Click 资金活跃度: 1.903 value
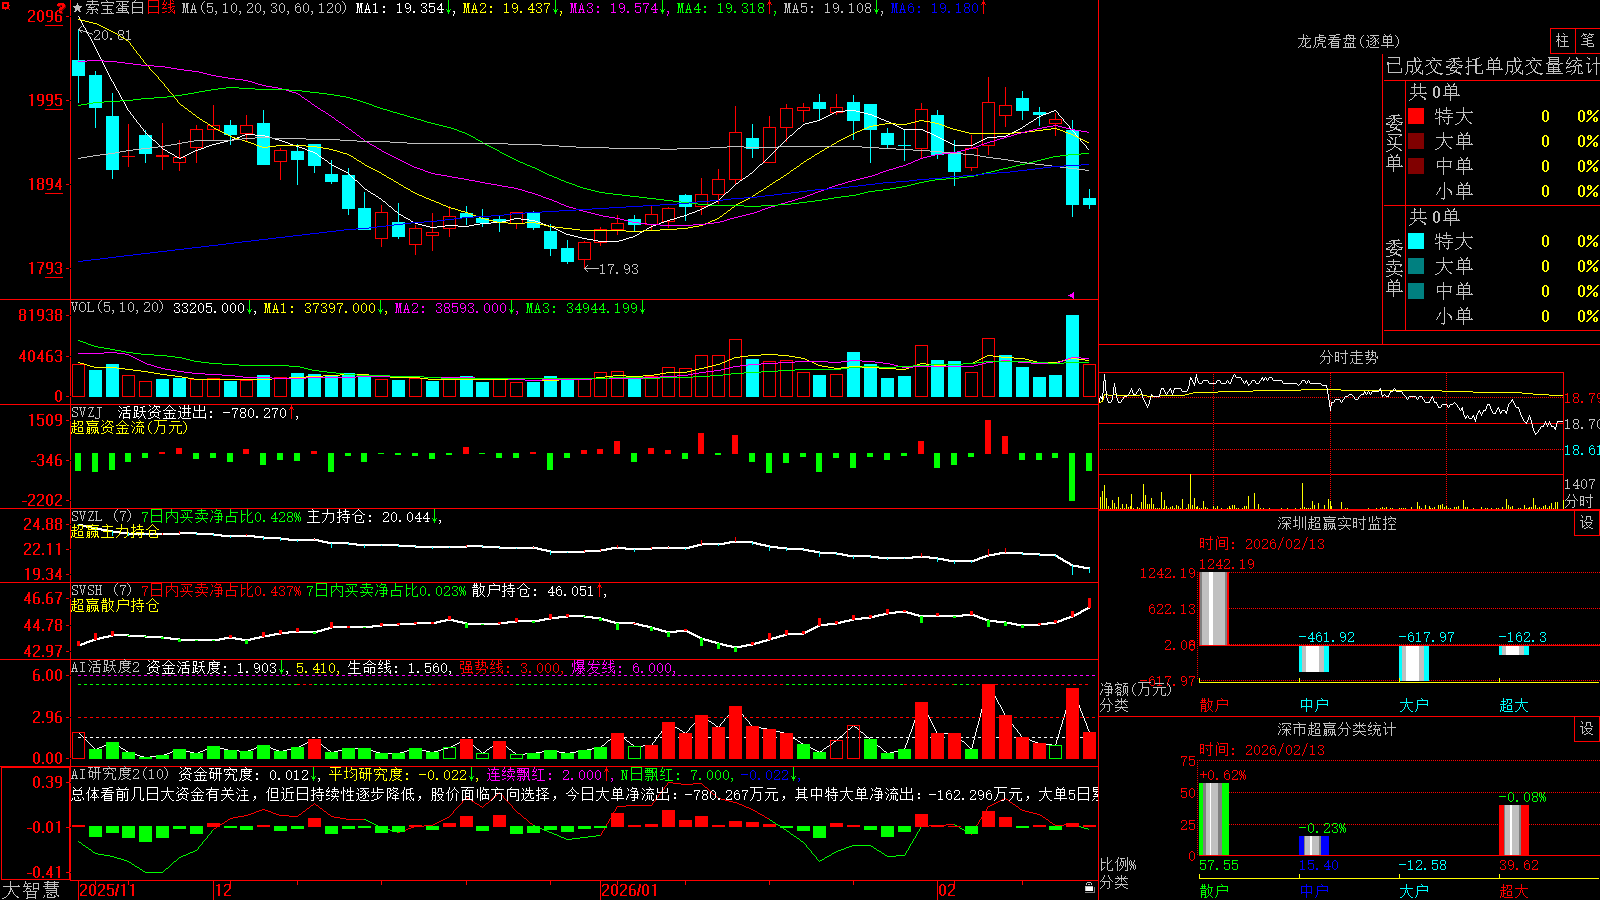 click(218, 667)
